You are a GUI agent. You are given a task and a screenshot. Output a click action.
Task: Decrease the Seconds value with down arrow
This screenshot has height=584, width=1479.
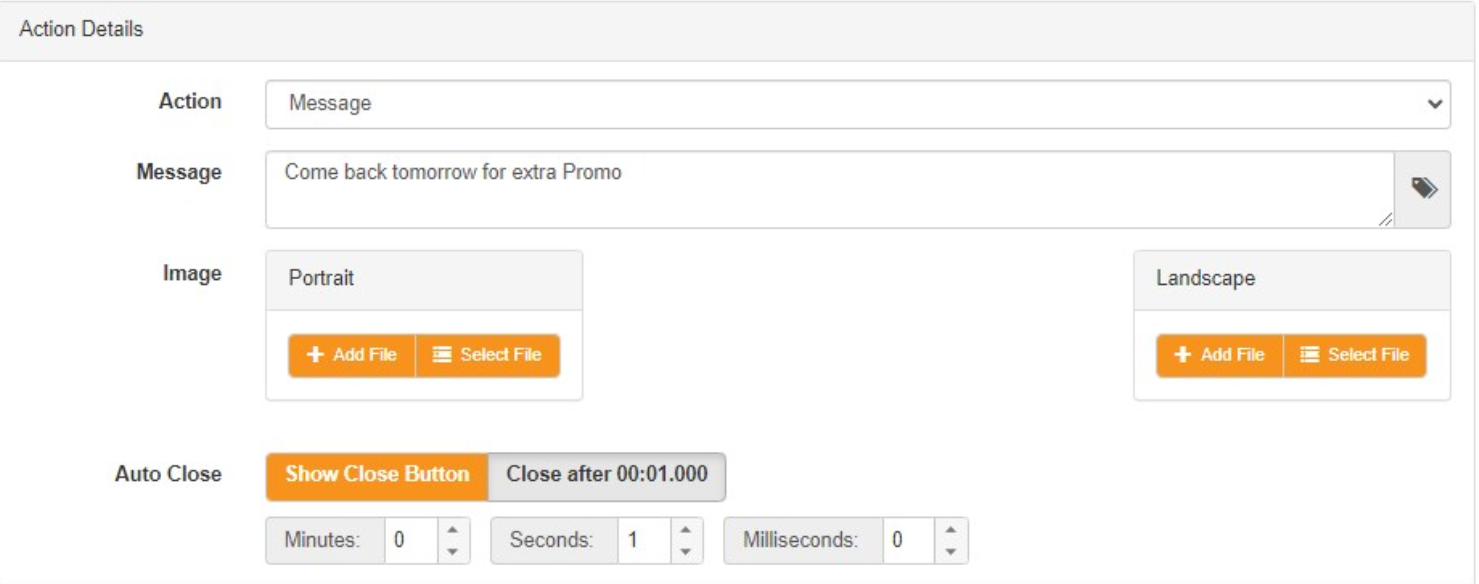click(687, 549)
